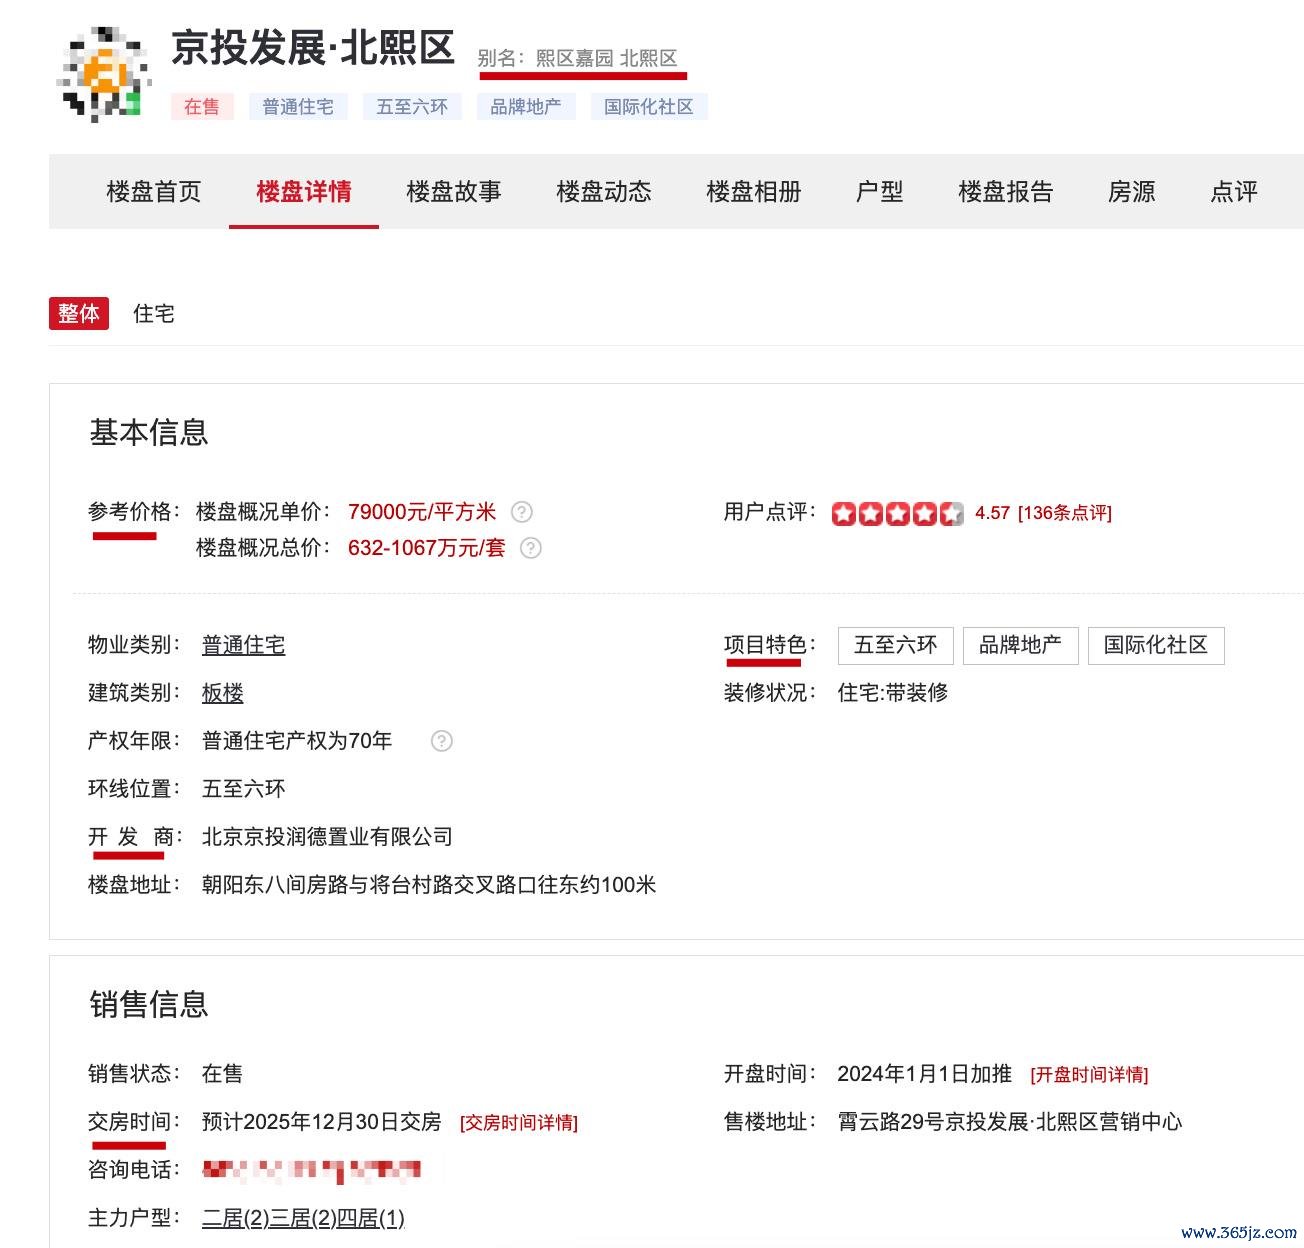Click the 住宅:带装修 decoration status
This screenshot has height=1248, width=1304.
tap(893, 693)
